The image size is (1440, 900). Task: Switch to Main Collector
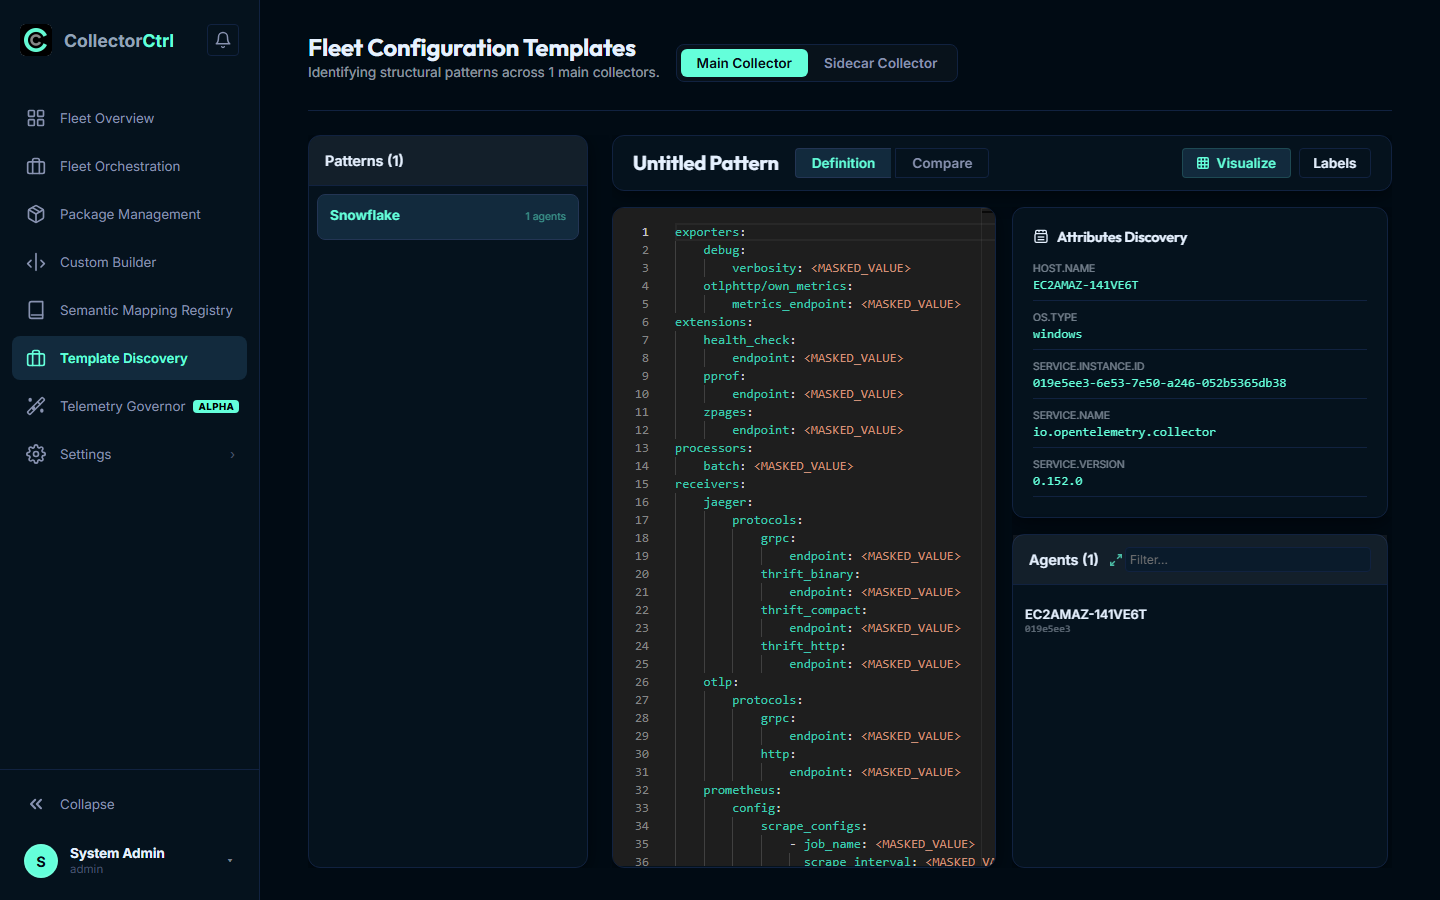coord(744,63)
